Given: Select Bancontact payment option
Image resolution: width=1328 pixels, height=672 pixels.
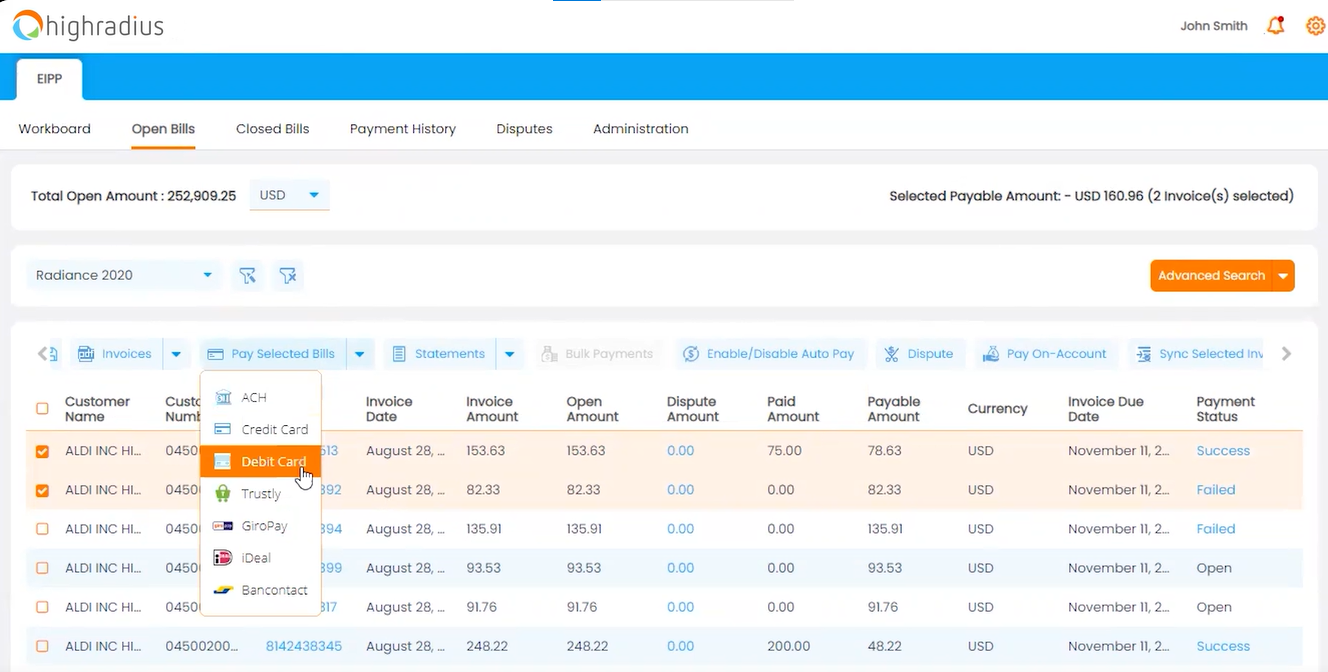Looking at the screenshot, I should tap(260, 590).
